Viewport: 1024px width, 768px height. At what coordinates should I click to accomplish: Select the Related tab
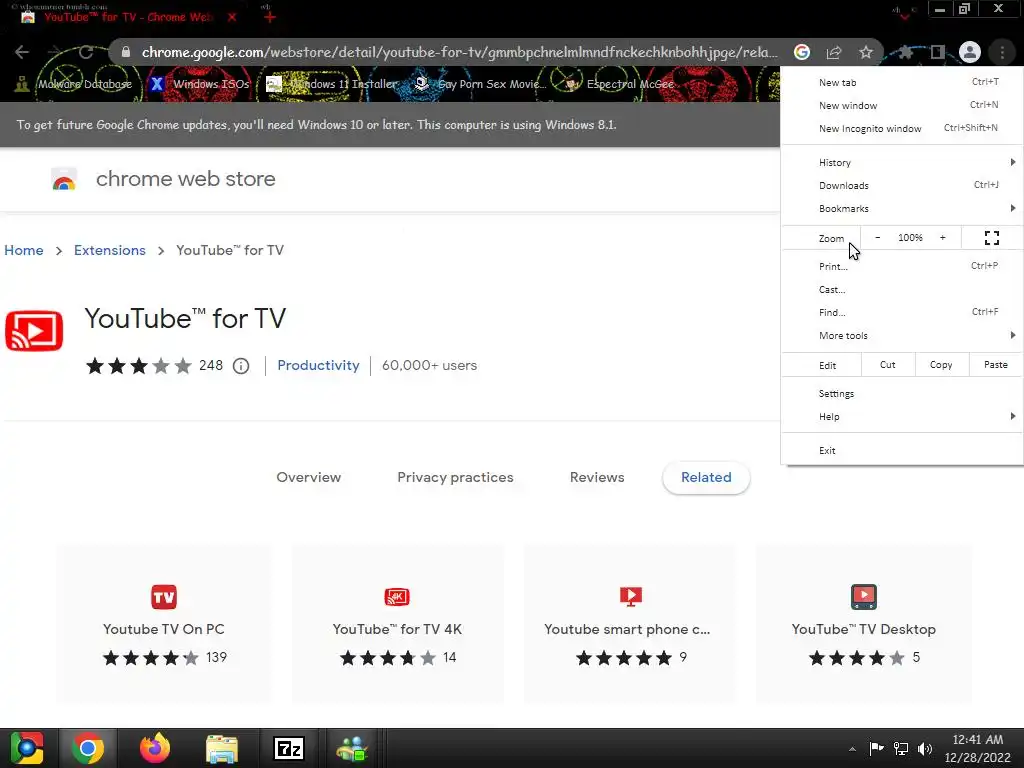tap(706, 477)
